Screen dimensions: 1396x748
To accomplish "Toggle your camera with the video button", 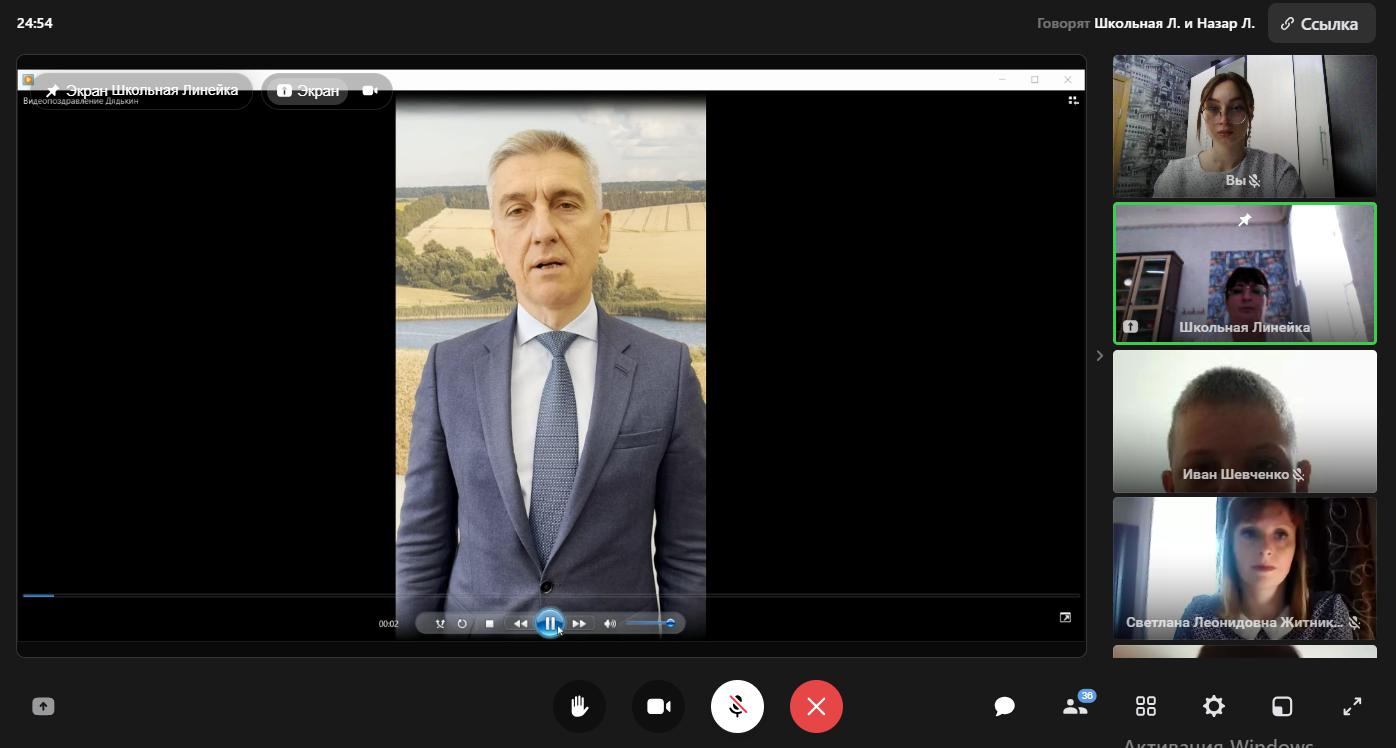I will tap(658, 707).
